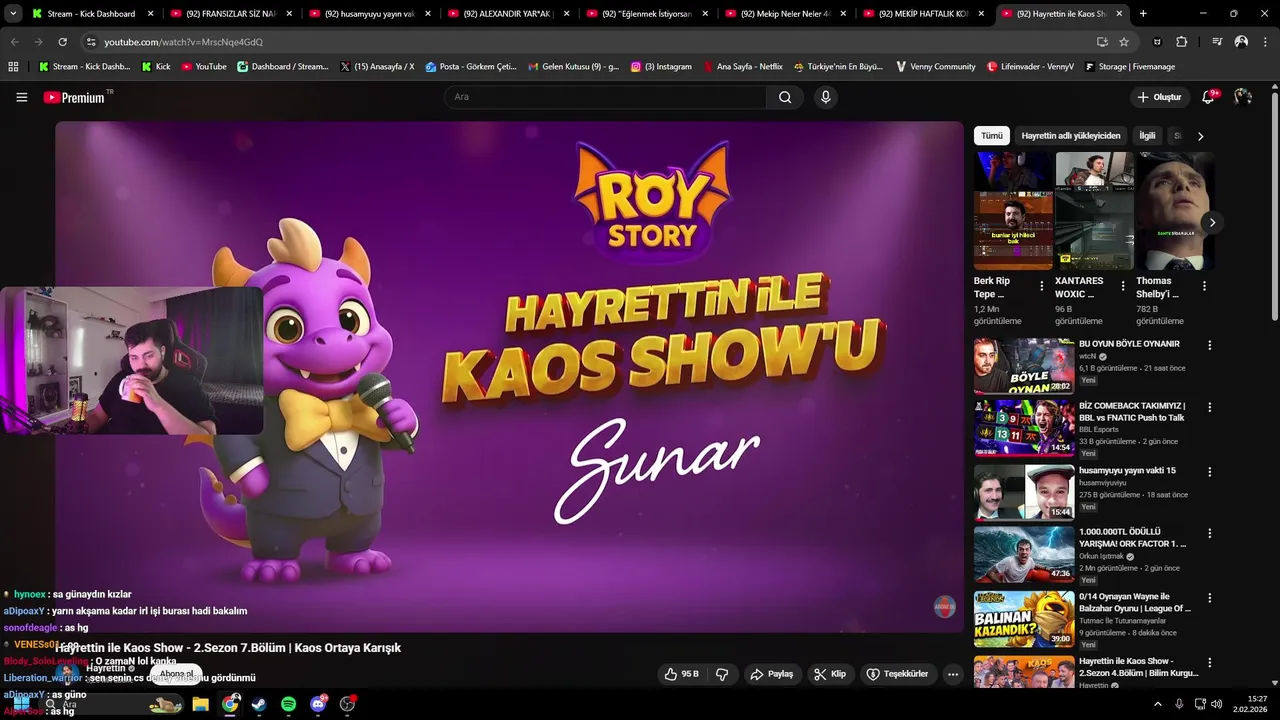Go back with the browser back arrow
Screen dimensions: 1280x720
(14, 42)
